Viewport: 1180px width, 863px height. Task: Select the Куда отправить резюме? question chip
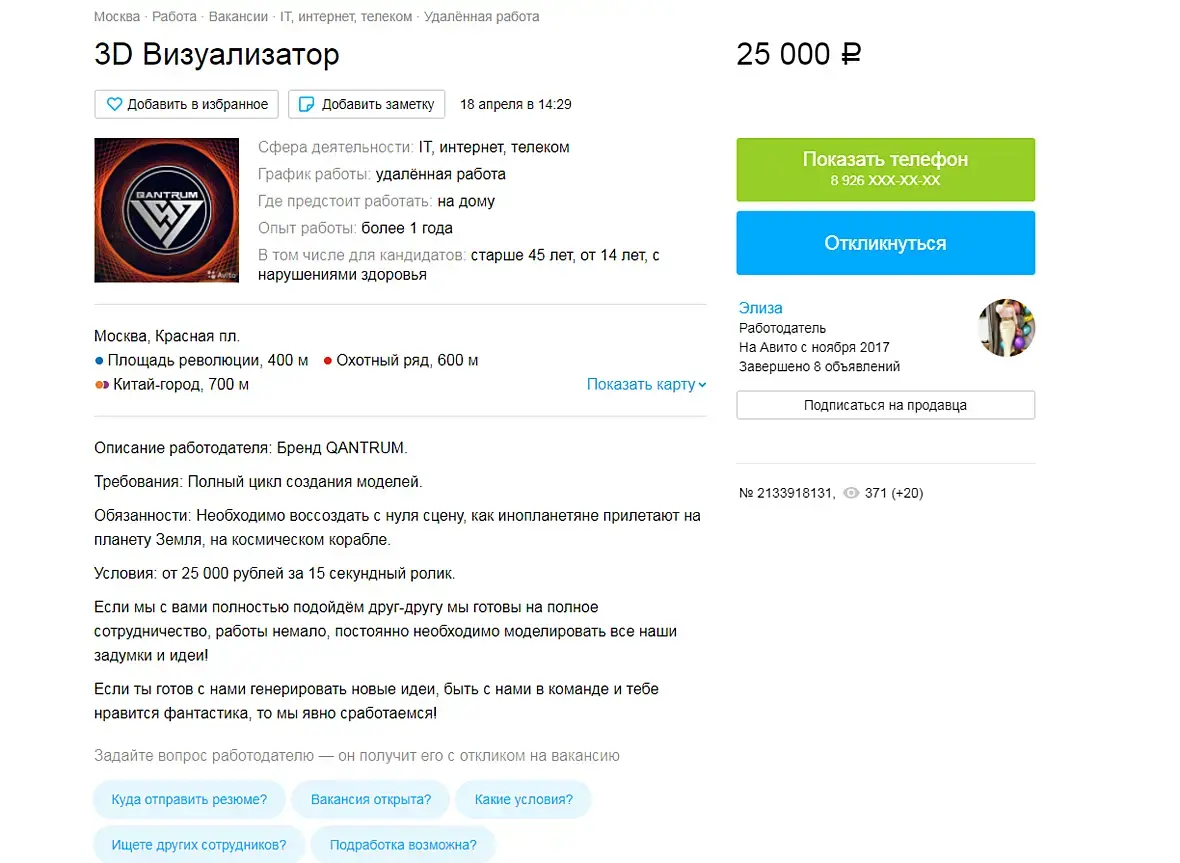189,799
